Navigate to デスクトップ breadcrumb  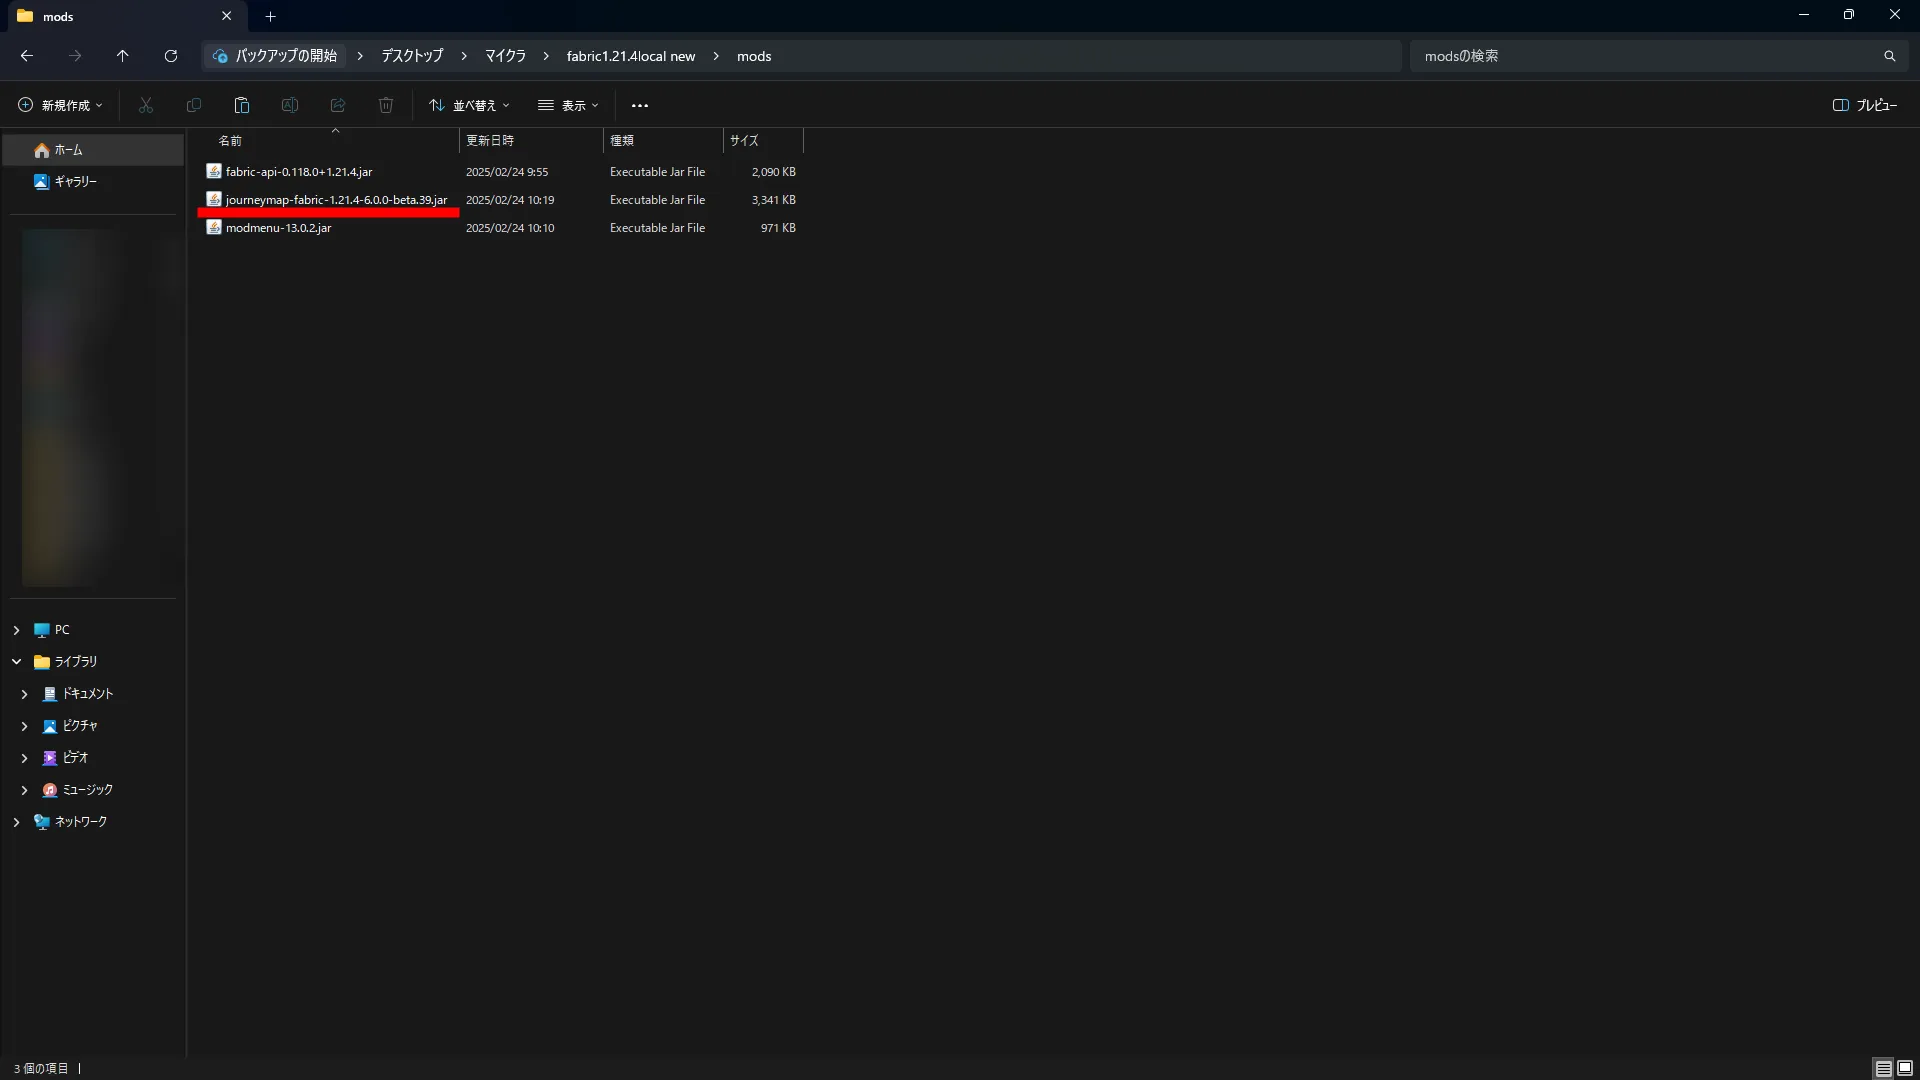412,56
